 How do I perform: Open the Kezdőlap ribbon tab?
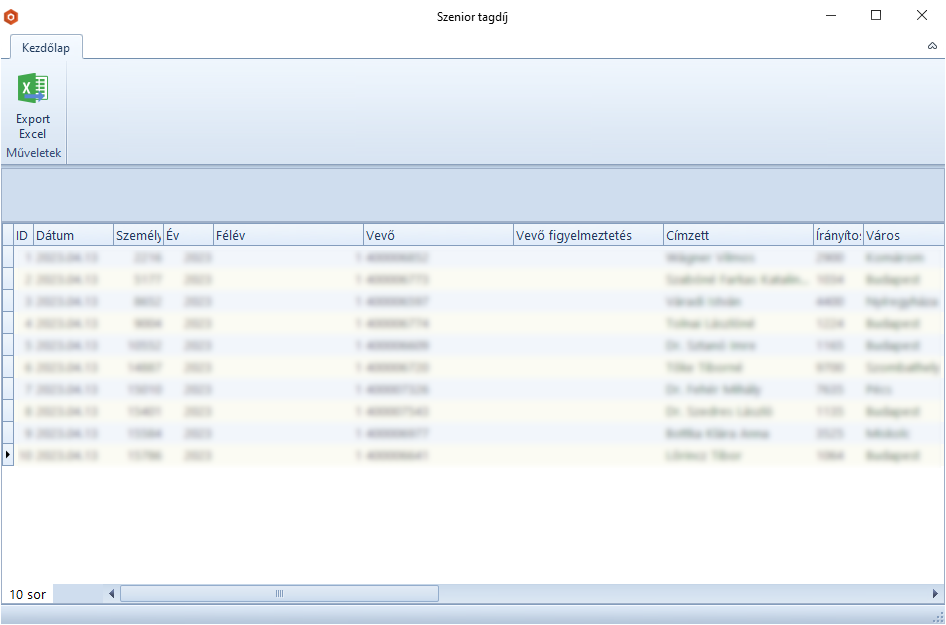(46, 47)
